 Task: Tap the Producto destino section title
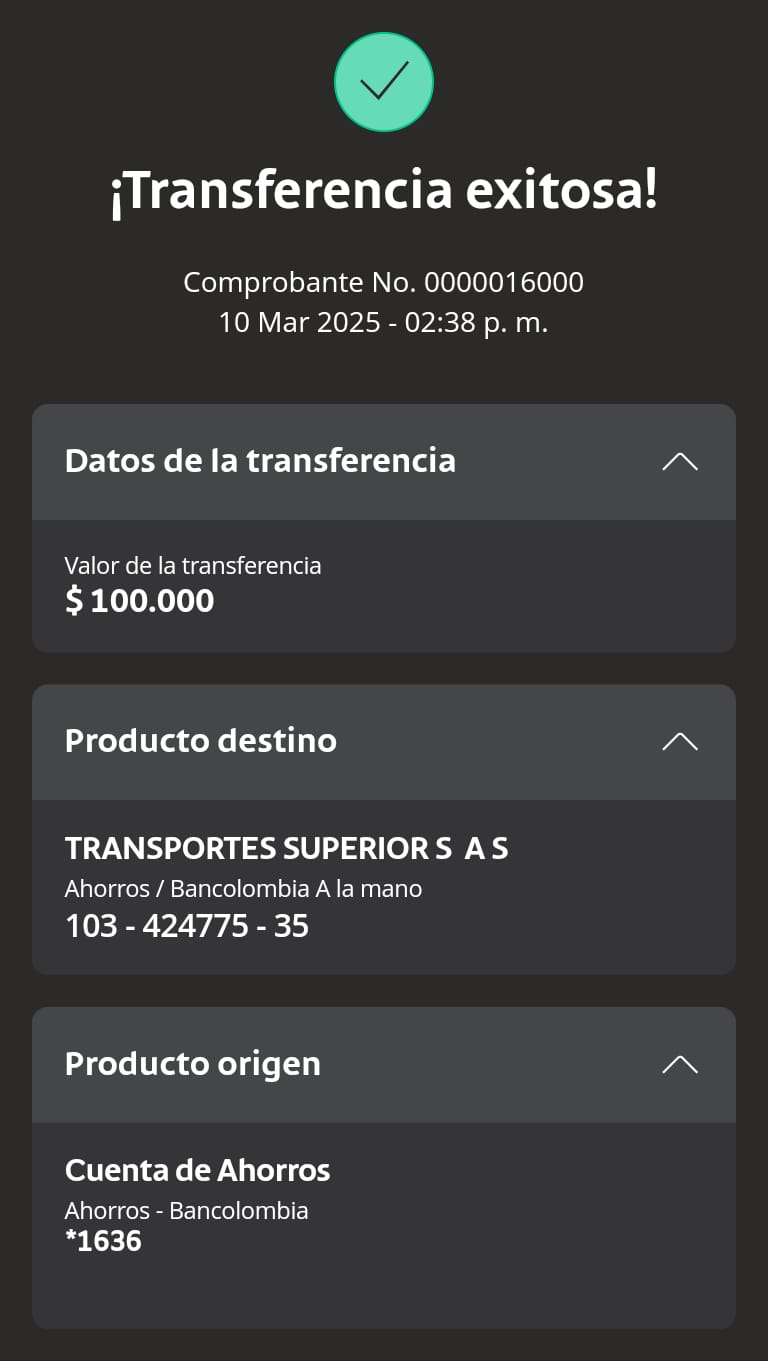(201, 741)
